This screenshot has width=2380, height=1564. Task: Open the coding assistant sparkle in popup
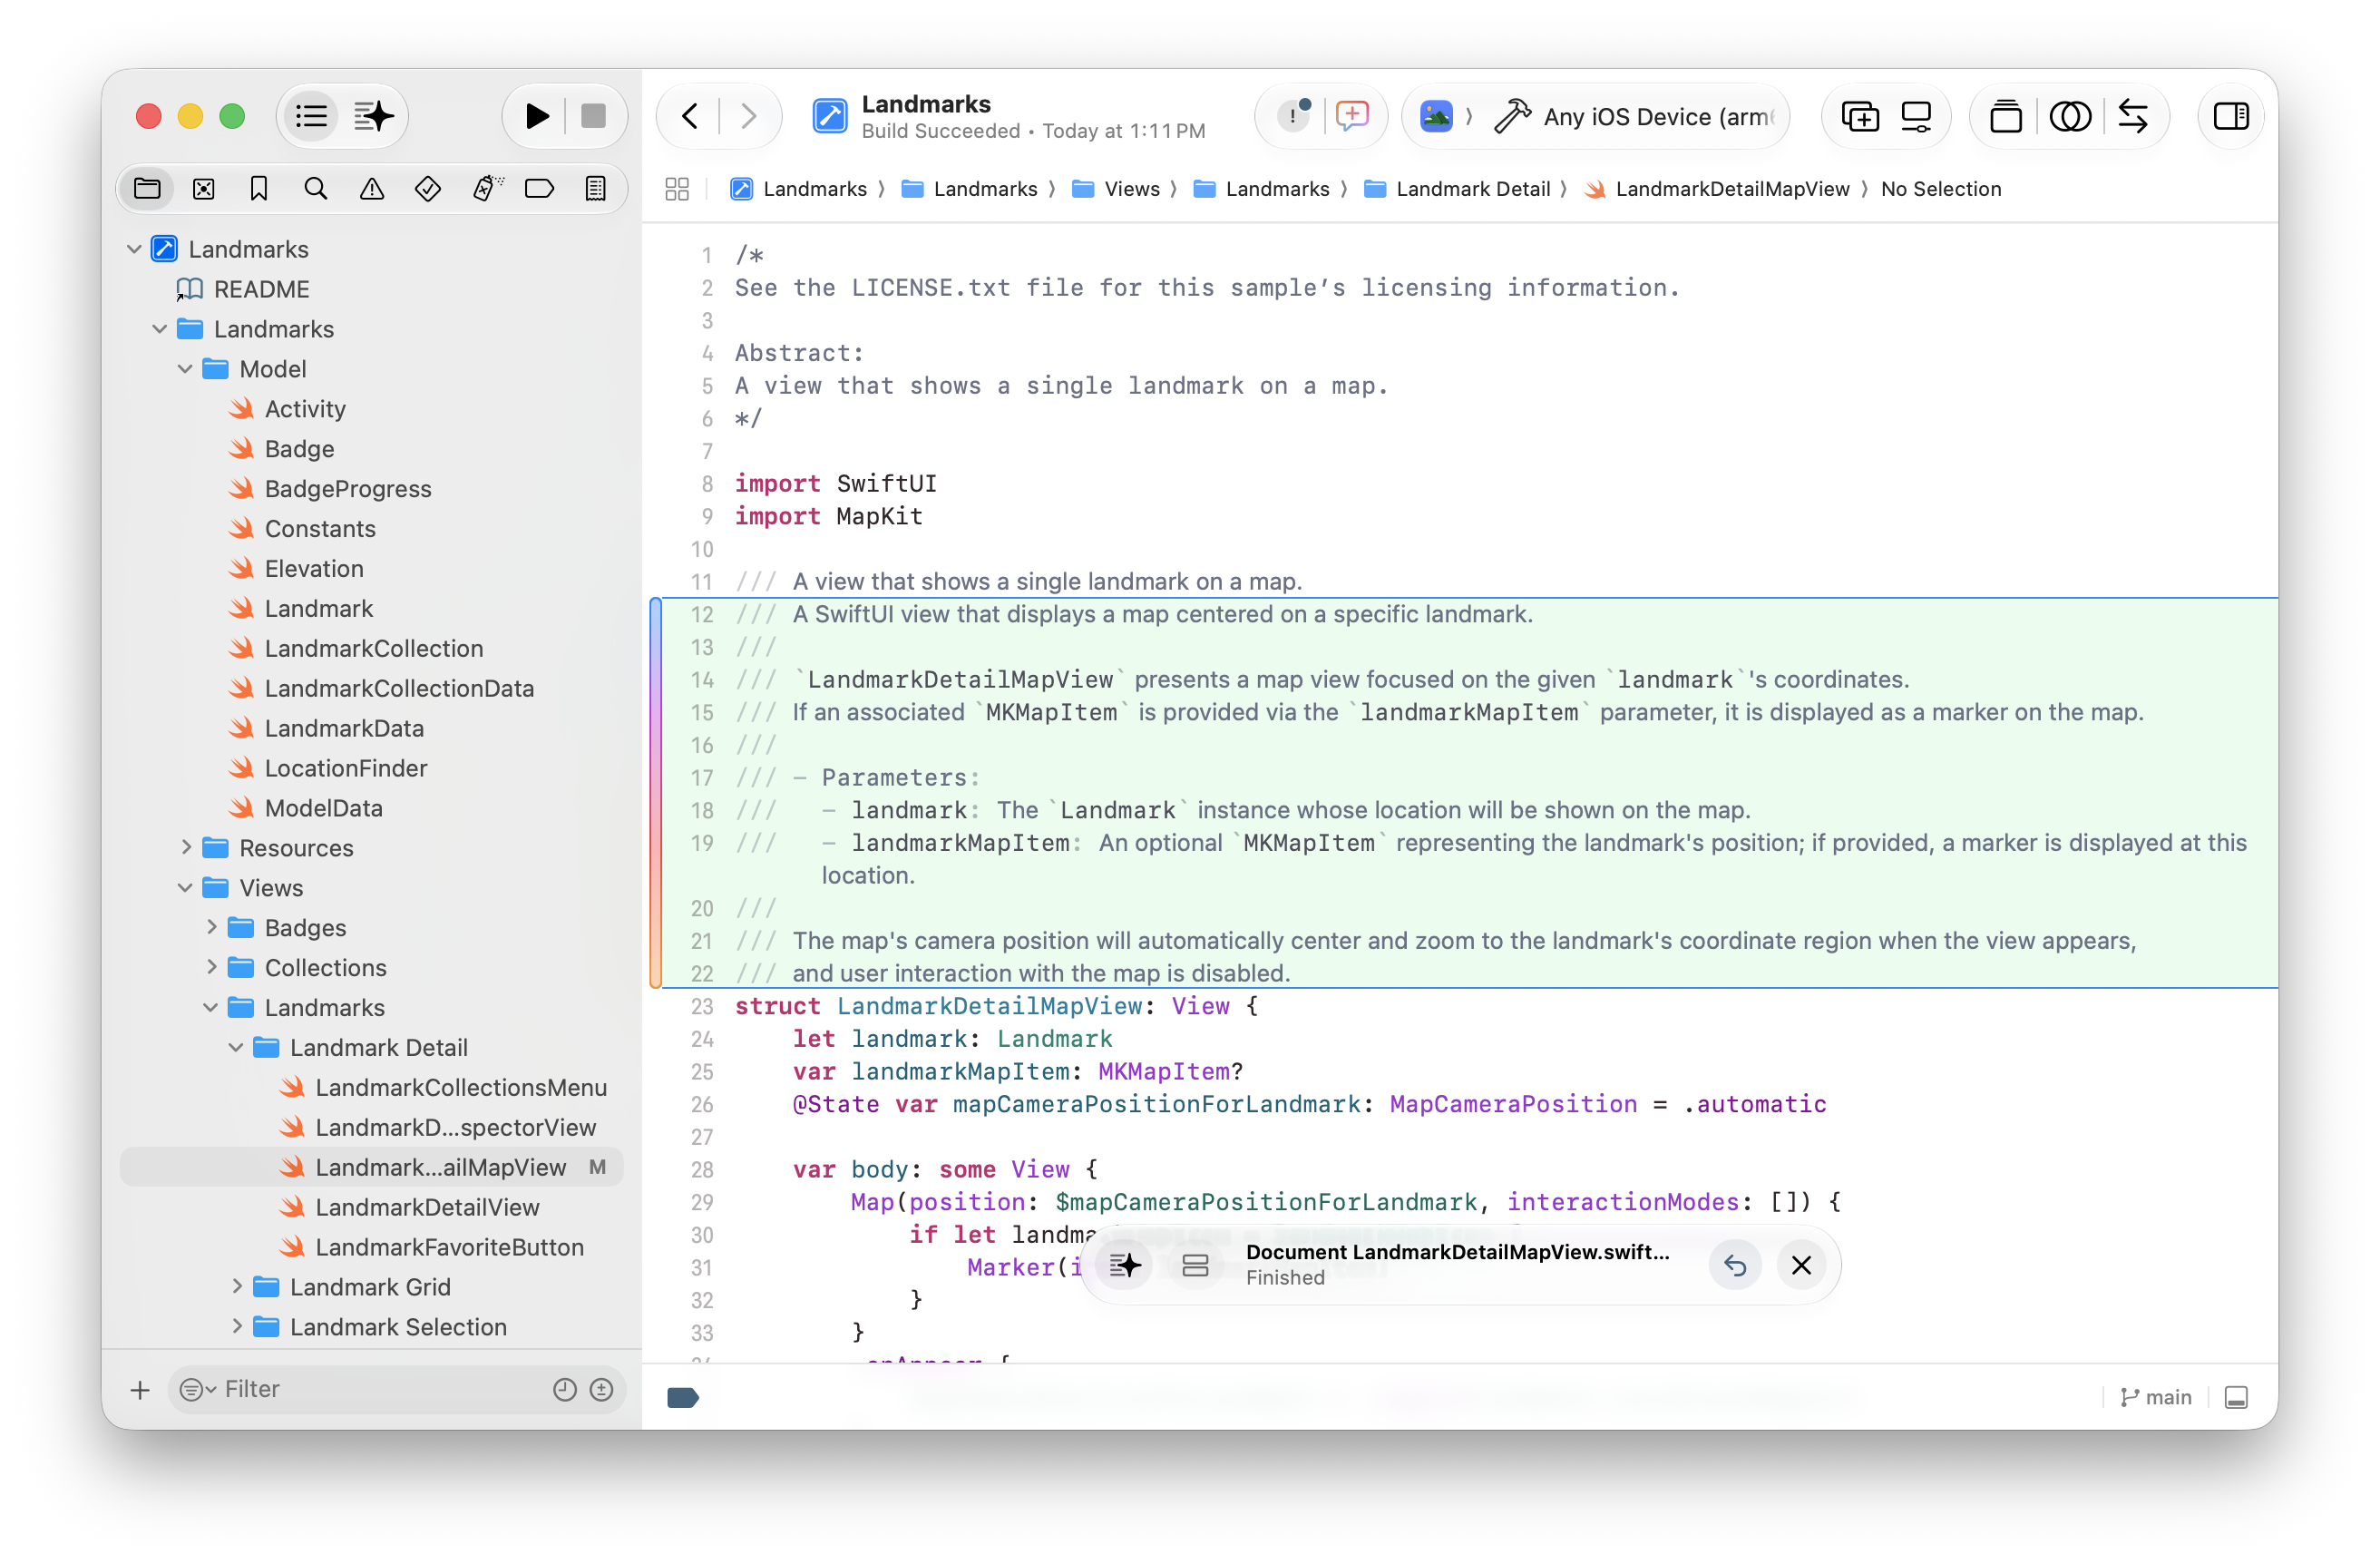pyautogui.click(x=1125, y=1266)
